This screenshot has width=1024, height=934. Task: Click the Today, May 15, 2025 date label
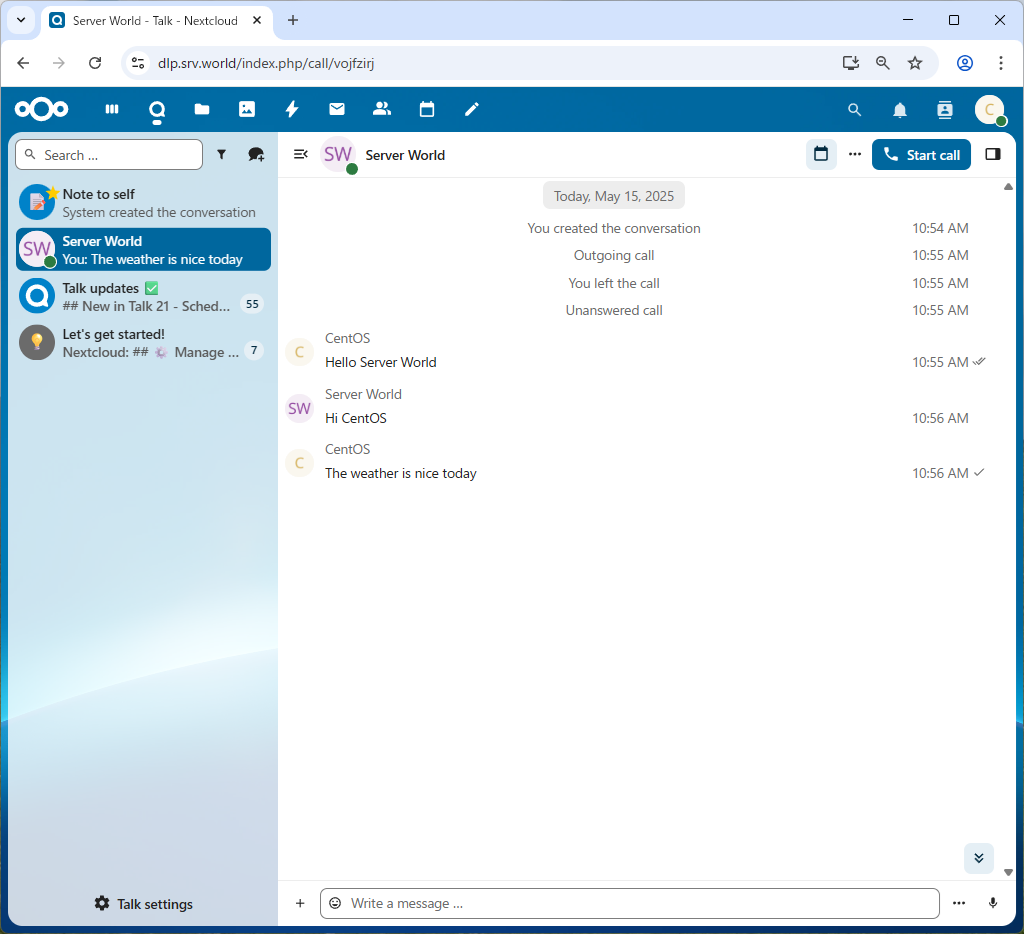[x=614, y=196]
